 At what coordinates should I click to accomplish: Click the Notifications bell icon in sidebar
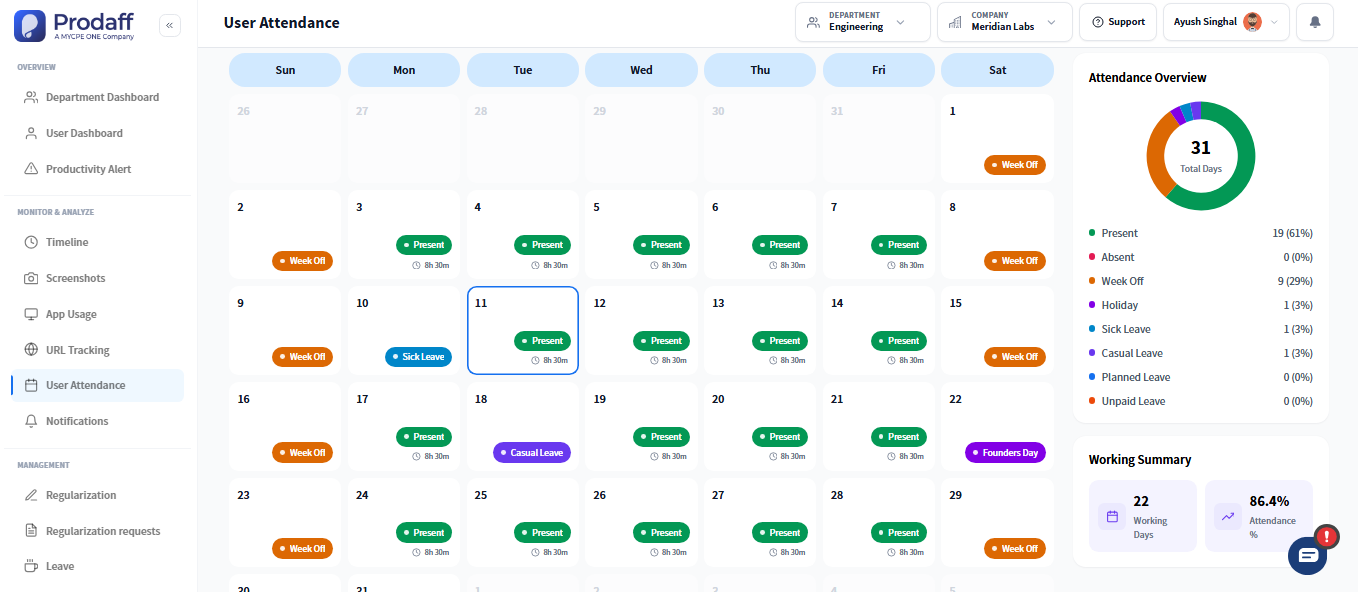[31, 421]
